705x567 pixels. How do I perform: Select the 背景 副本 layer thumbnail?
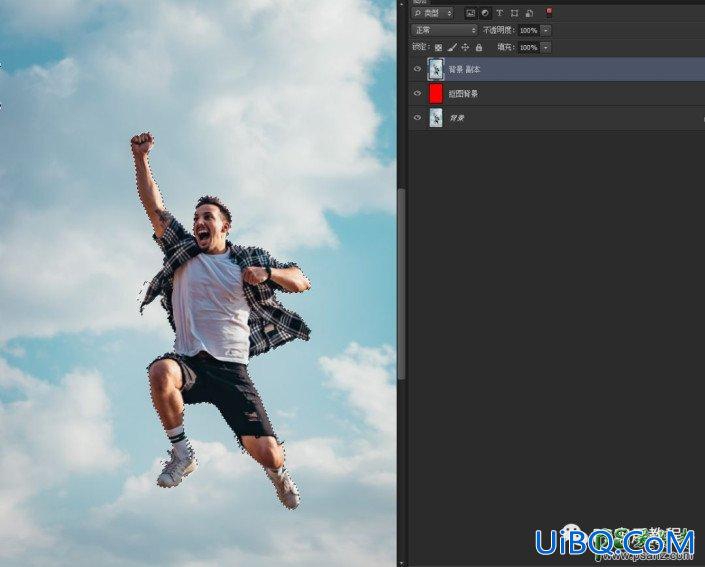pos(436,69)
